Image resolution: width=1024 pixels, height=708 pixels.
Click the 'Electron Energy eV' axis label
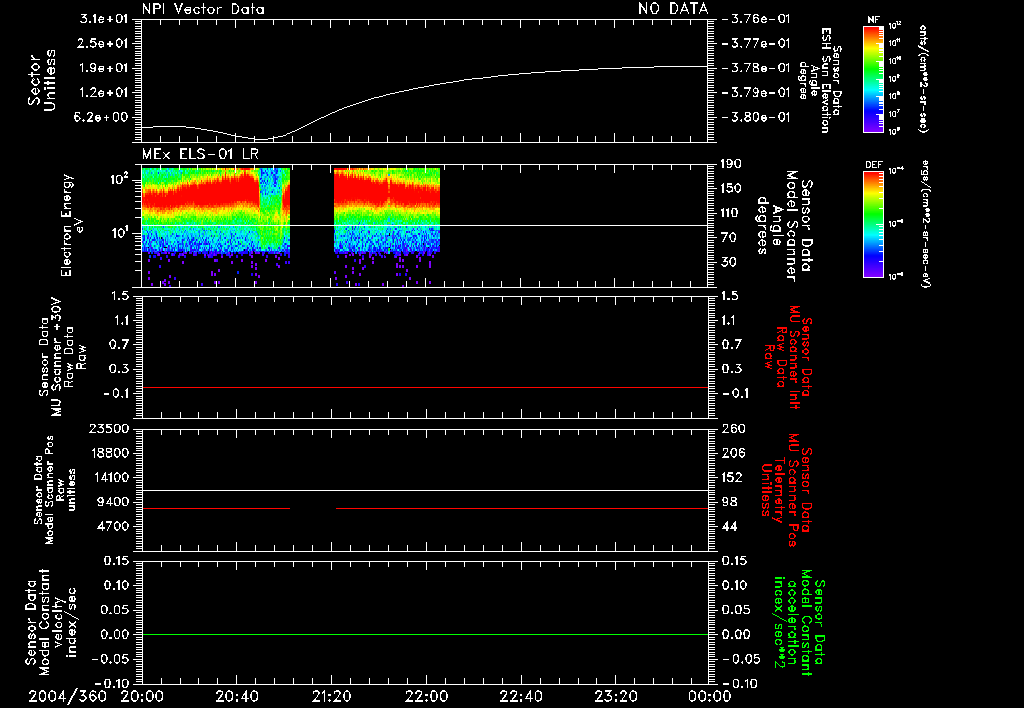tap(72, 225)
